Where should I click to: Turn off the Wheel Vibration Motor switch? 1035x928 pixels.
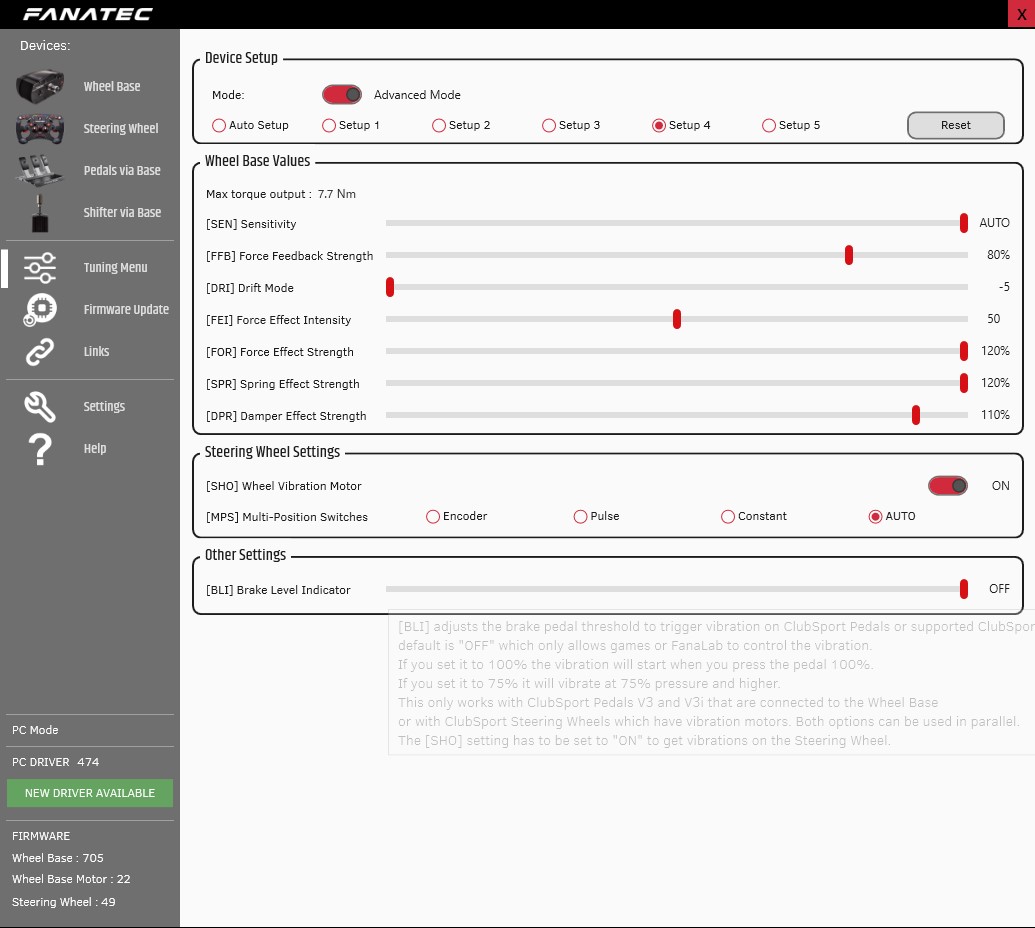(948, 486)
